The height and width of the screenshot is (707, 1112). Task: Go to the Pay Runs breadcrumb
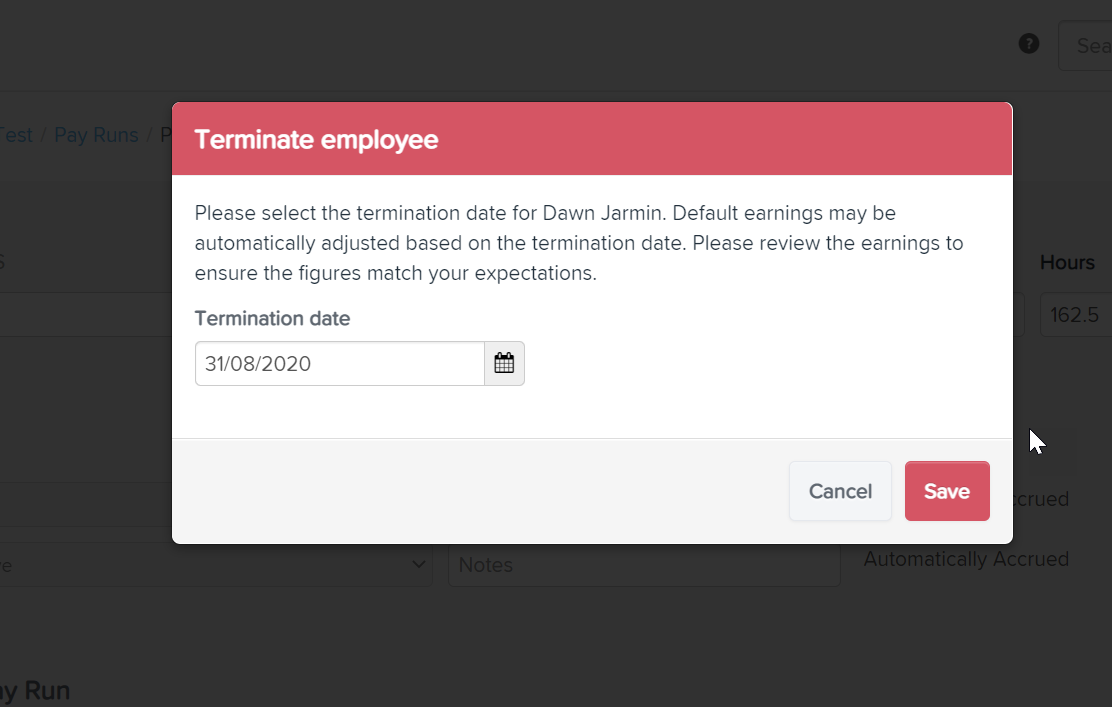(96, 135)
